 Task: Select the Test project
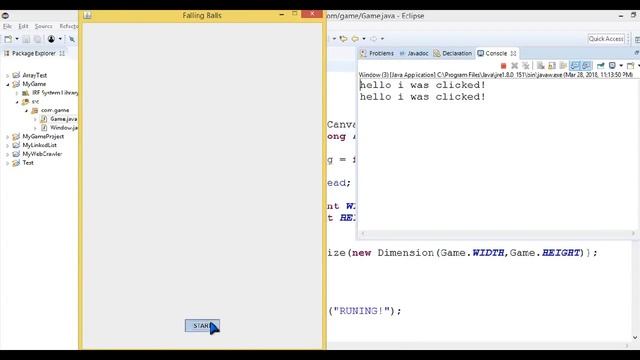(x=28, y=162)
